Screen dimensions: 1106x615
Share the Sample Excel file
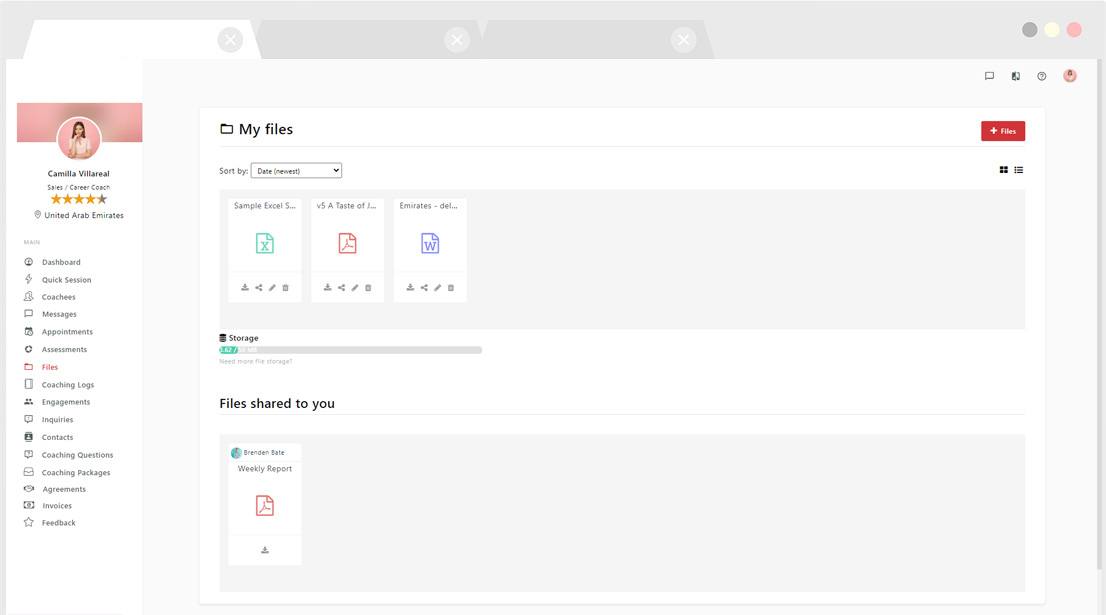[x=258, y=288]
